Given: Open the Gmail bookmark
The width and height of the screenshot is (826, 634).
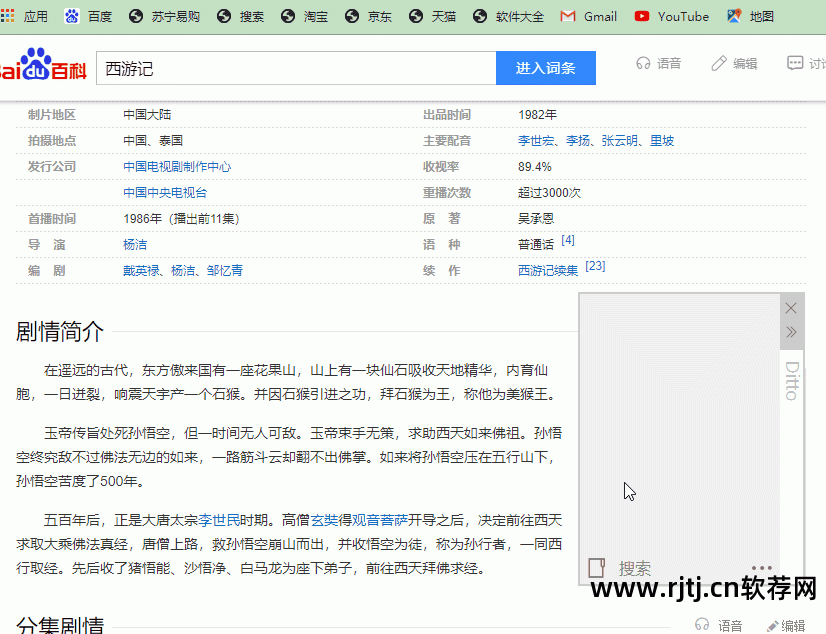Looking at the screenshot, I should point(588,16).
